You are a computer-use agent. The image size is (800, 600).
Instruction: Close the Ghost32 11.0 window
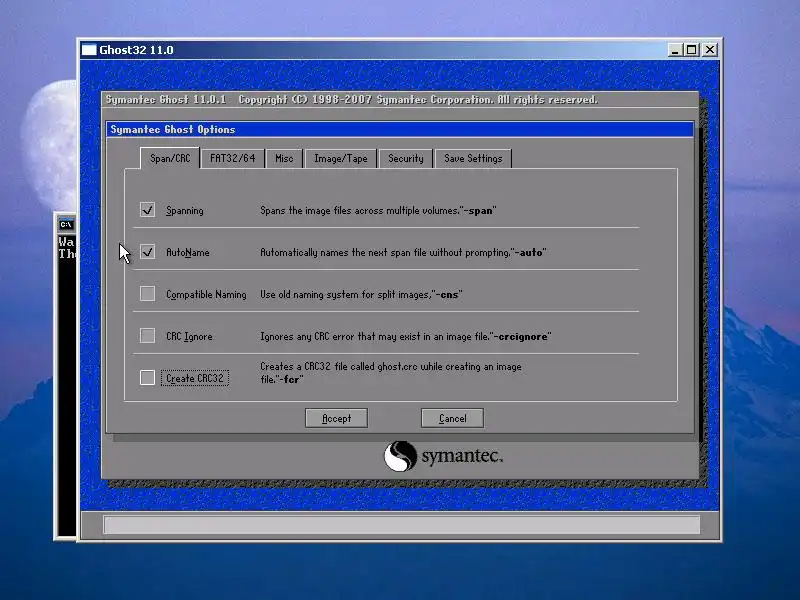pyautogui.click(x=710, y=49)
